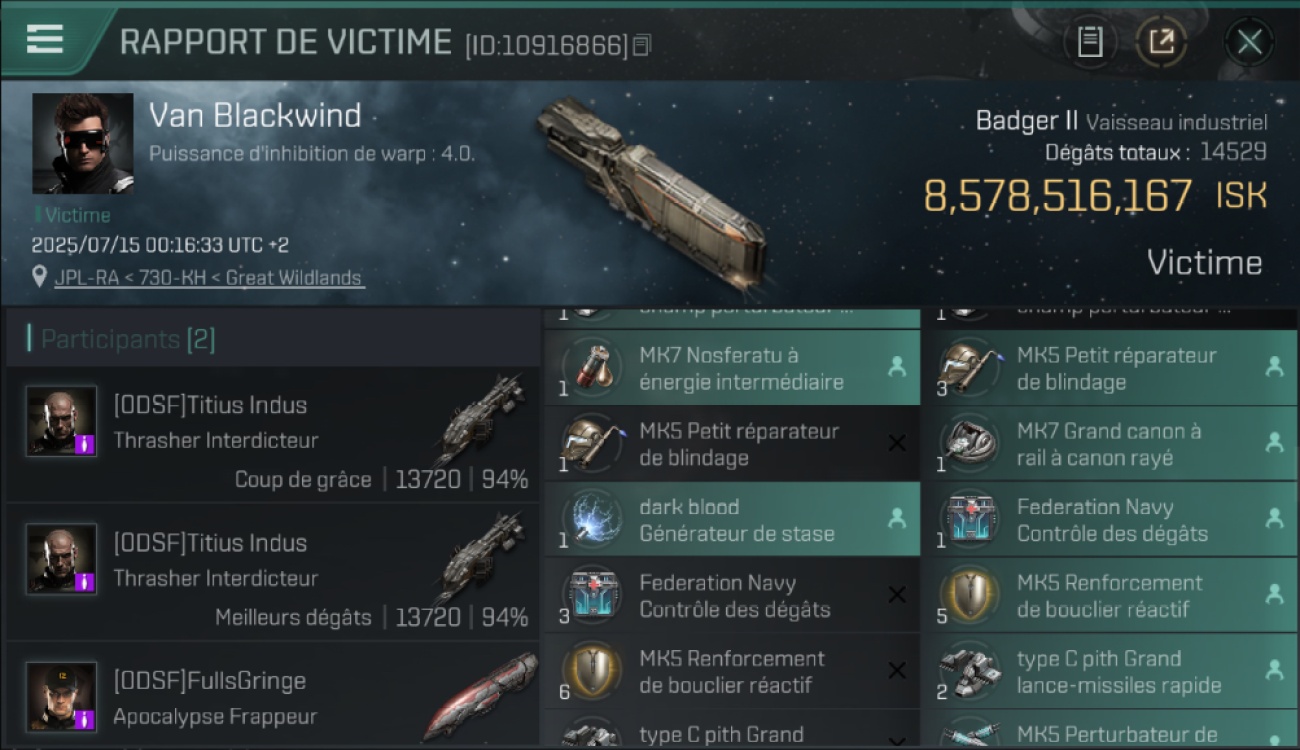Select the Meilleurs dégâts Thrasher Interdicteur entry

[272, 572]
